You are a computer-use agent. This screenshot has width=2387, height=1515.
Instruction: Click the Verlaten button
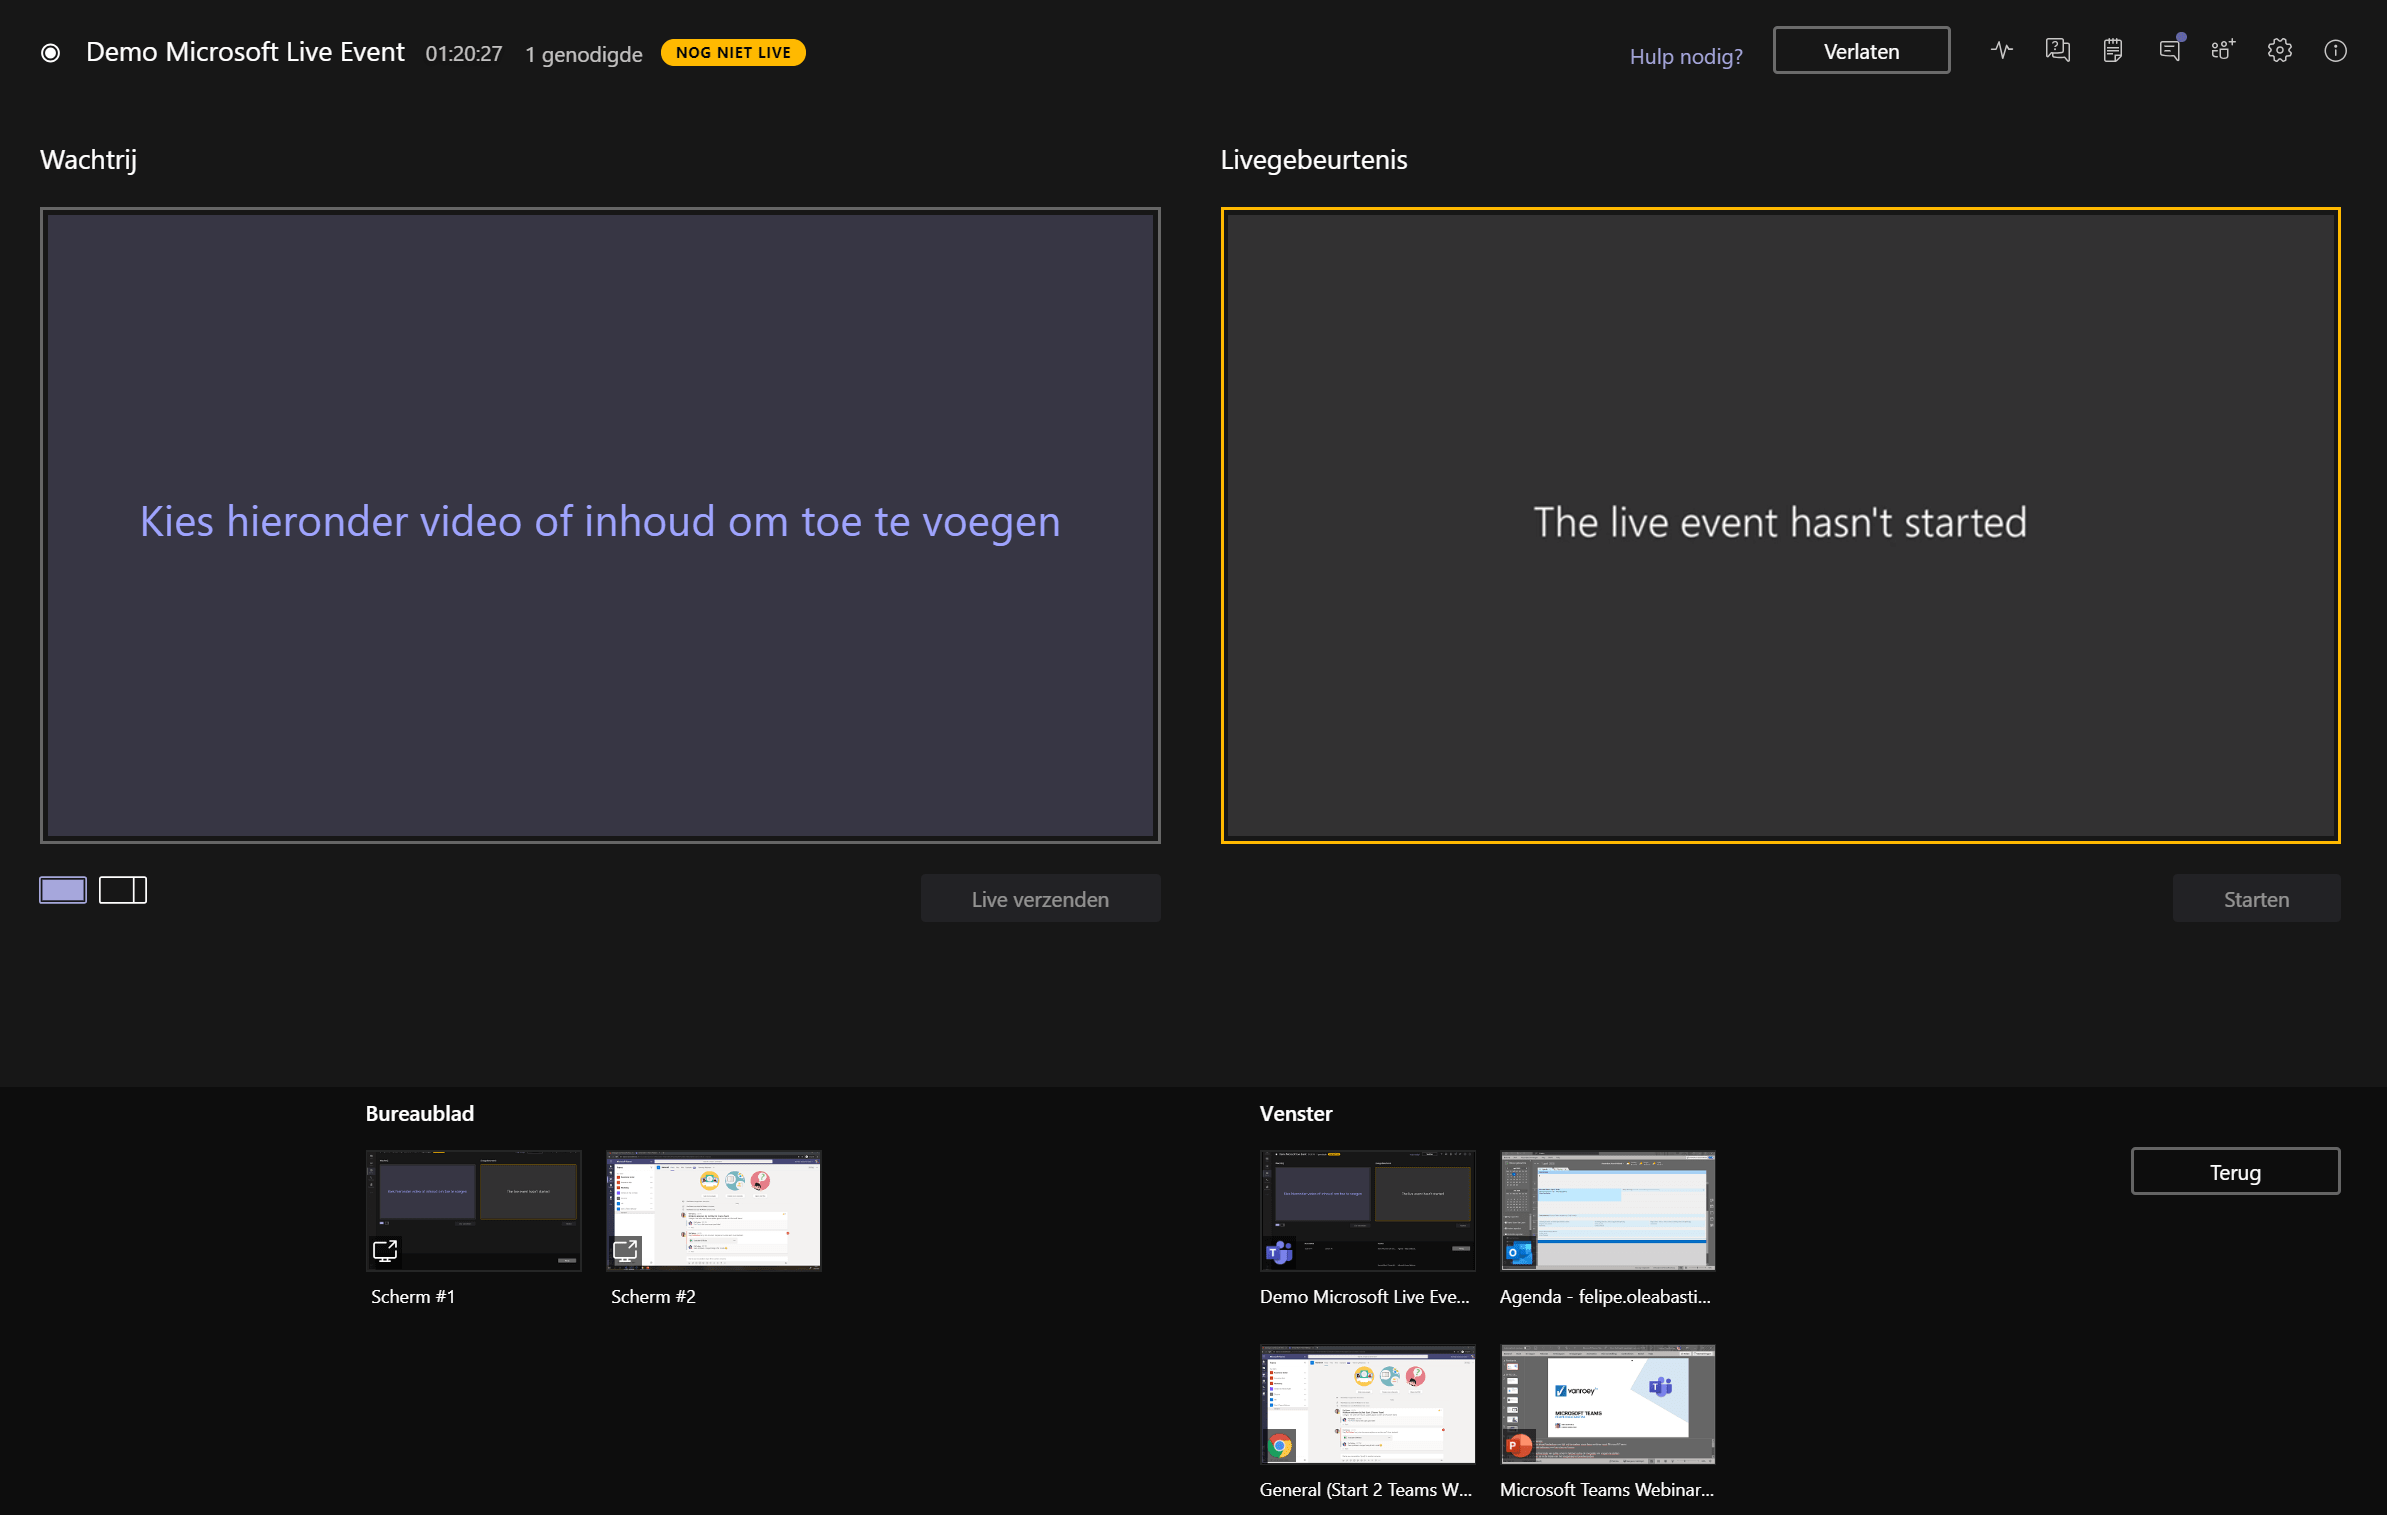tap(1861, 51)
